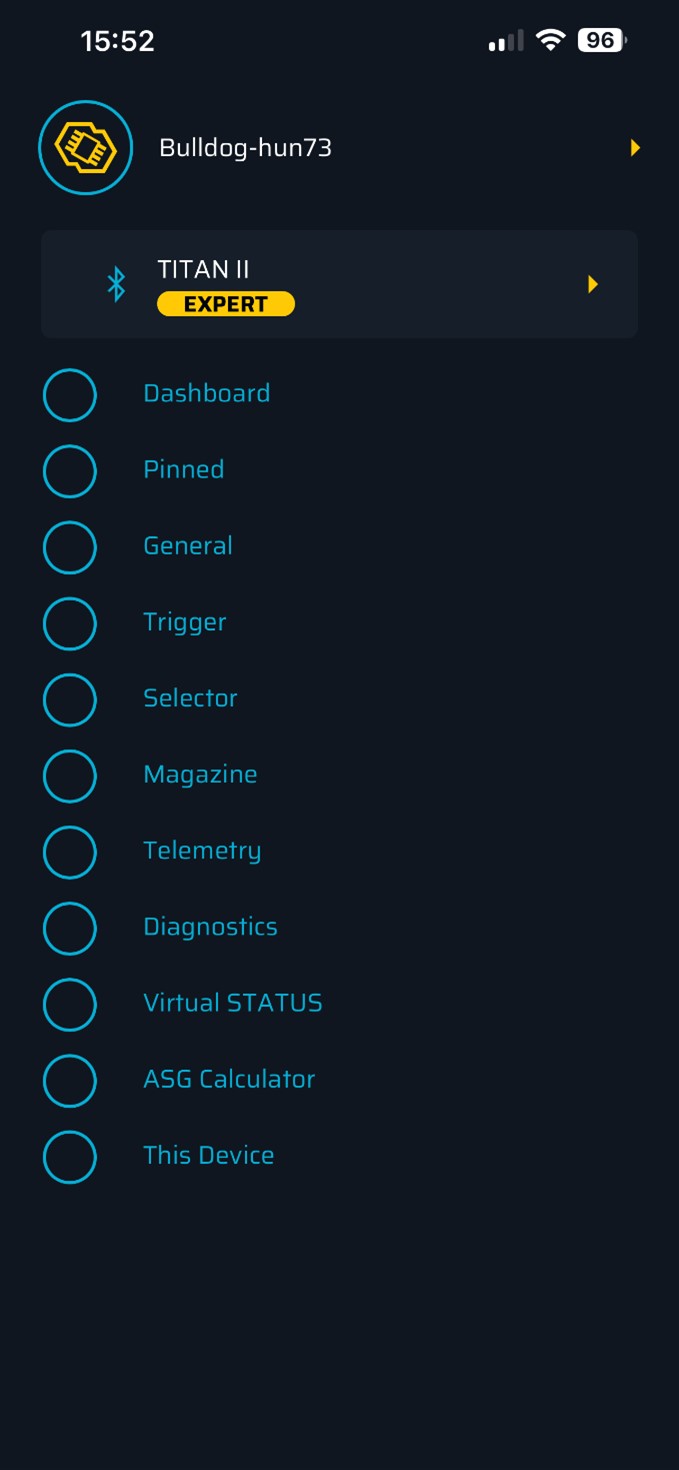This screenshot has width=679, height=1470.
Task: Click the circle icon beside Telemetry
Action: click(x=70, y=852)
